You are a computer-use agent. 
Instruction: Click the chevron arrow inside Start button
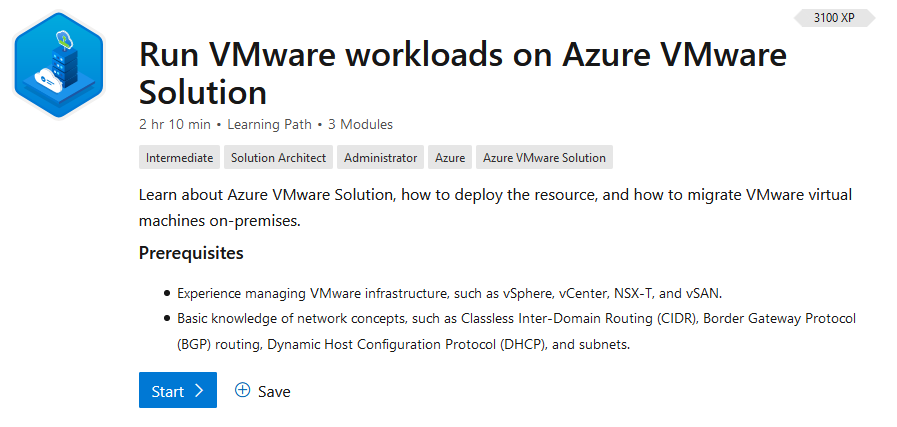pos(199,390)
